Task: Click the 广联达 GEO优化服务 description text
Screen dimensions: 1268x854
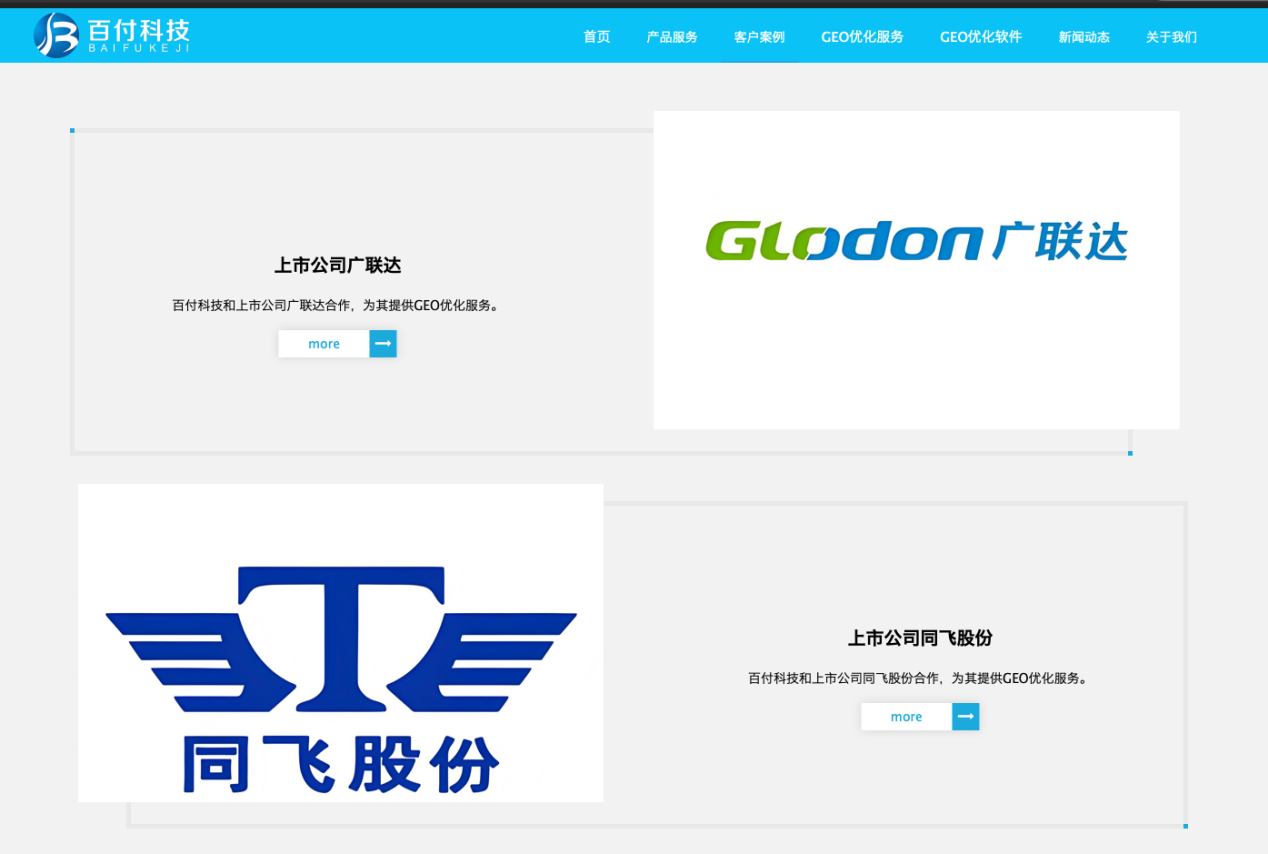Action: (336, 305)
